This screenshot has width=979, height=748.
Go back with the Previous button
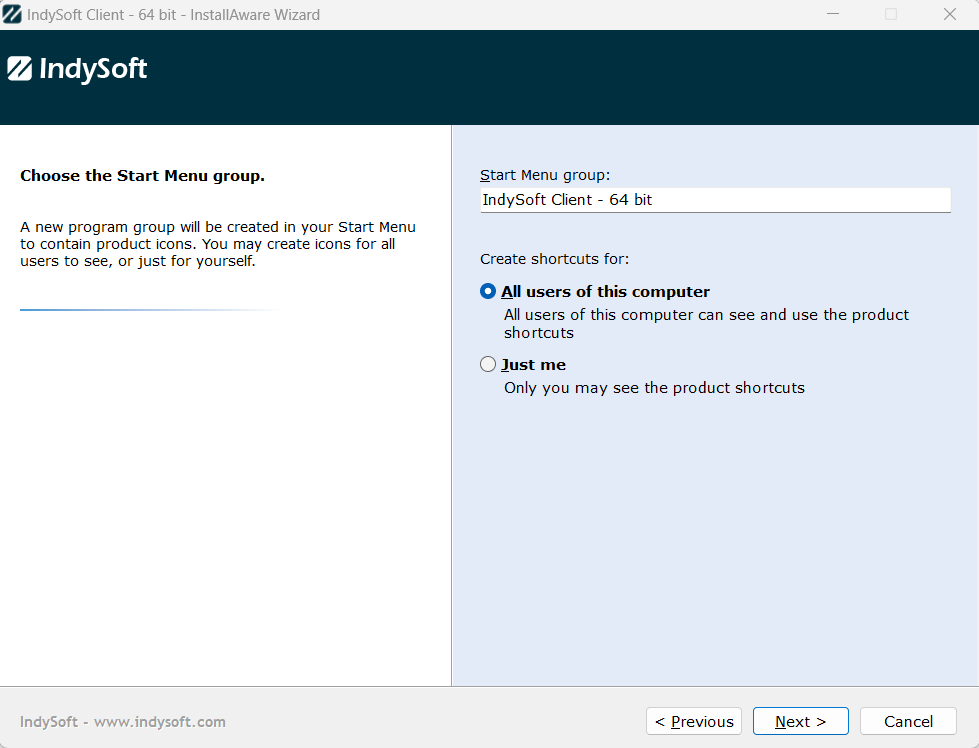(x=694, y=721)
